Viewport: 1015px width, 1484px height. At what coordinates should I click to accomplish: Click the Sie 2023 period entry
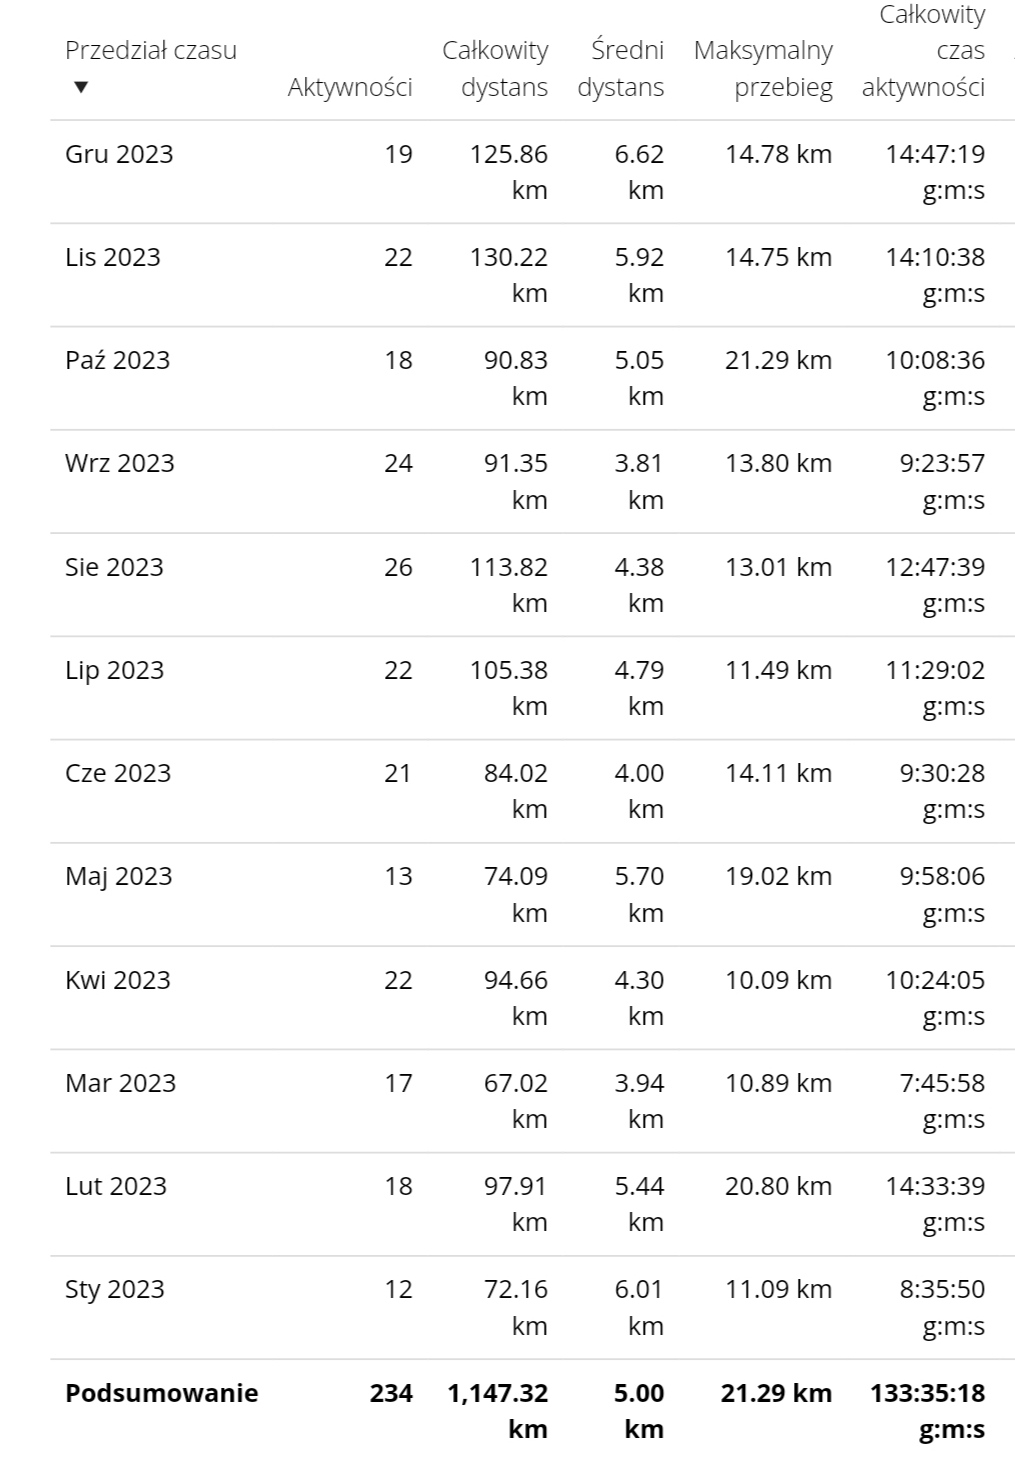click(114, 567)
